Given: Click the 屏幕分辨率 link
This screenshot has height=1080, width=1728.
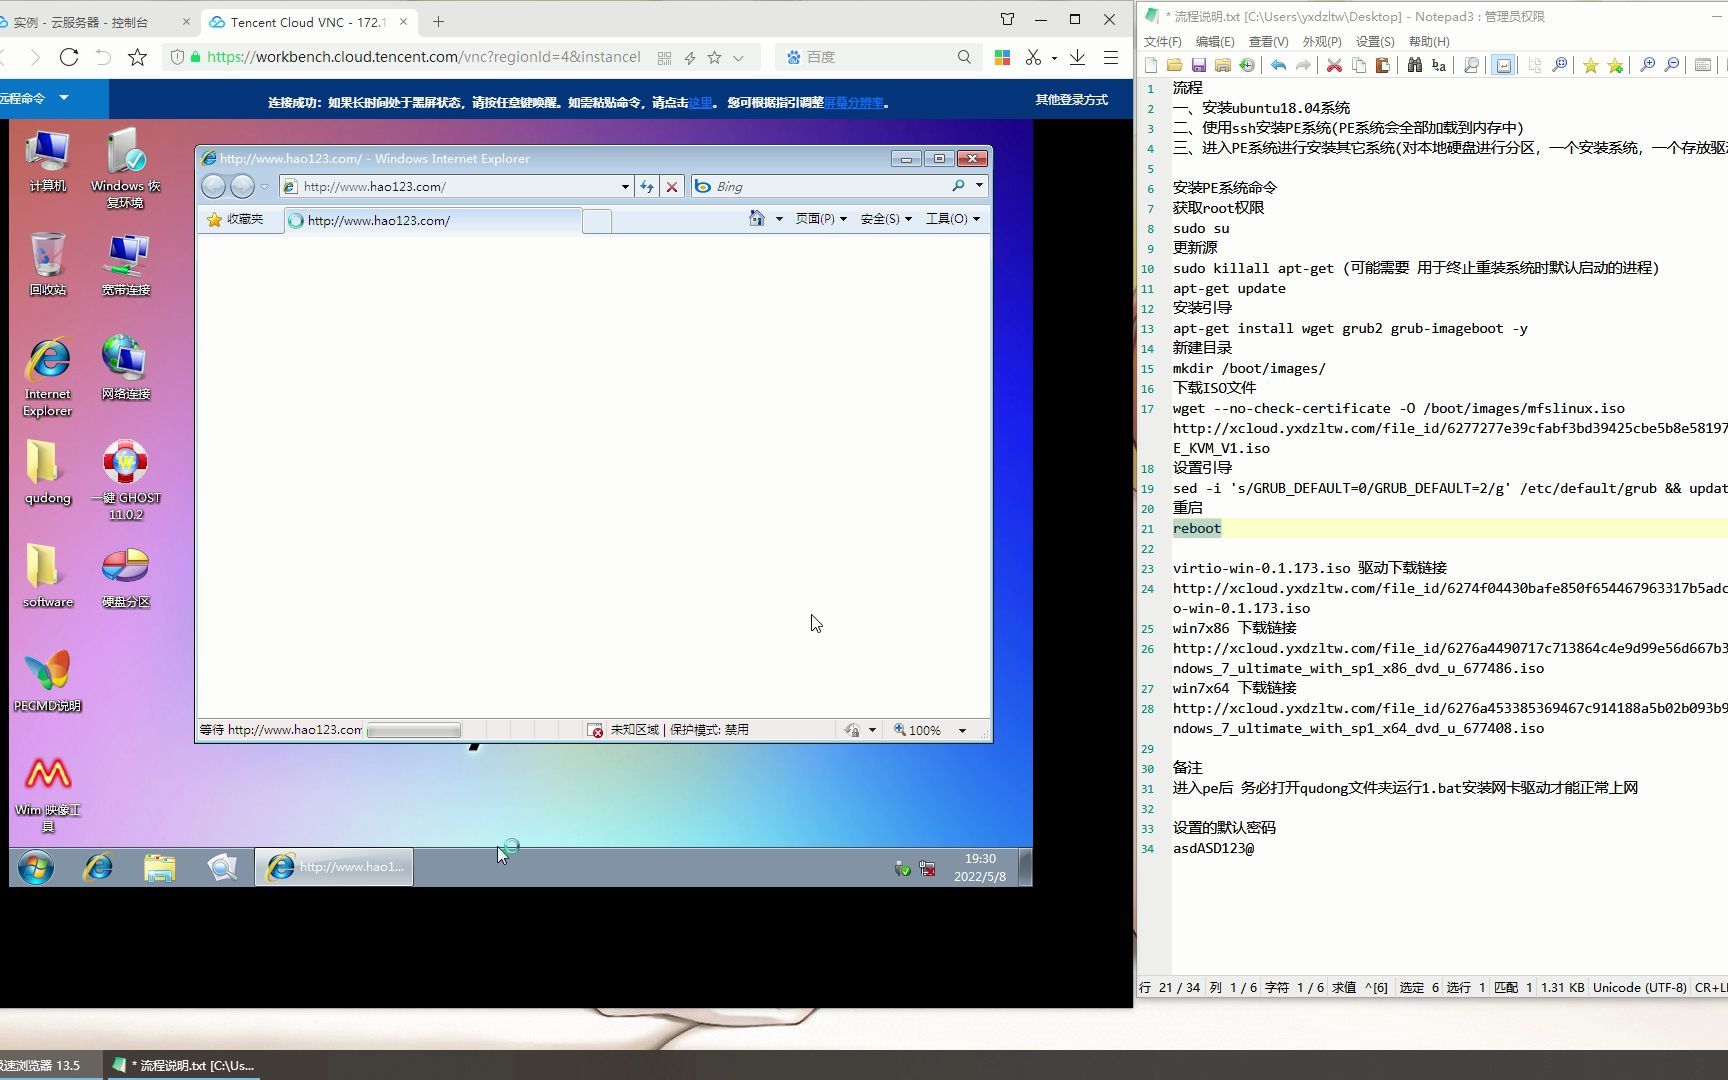Looking at the screenshot, I should tap(854, 102).
